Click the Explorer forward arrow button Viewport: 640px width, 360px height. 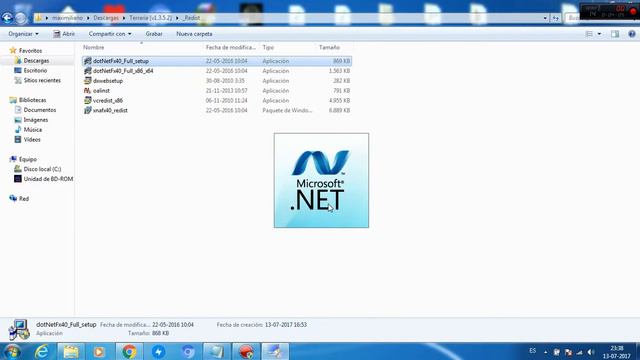pos(20,18)
